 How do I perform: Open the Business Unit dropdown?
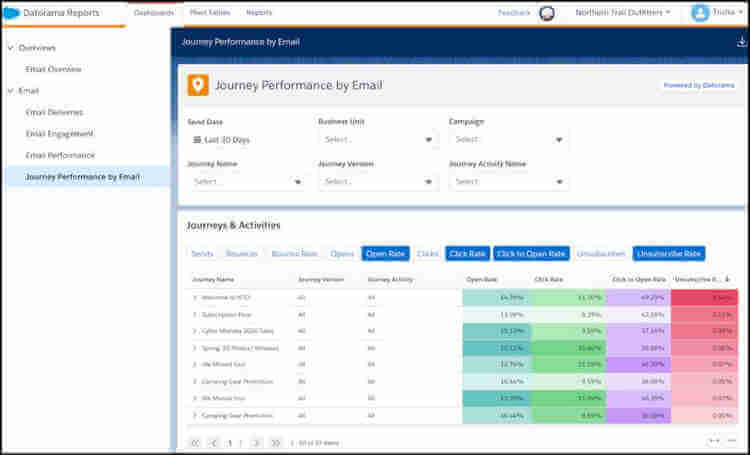tap(378, 140)
